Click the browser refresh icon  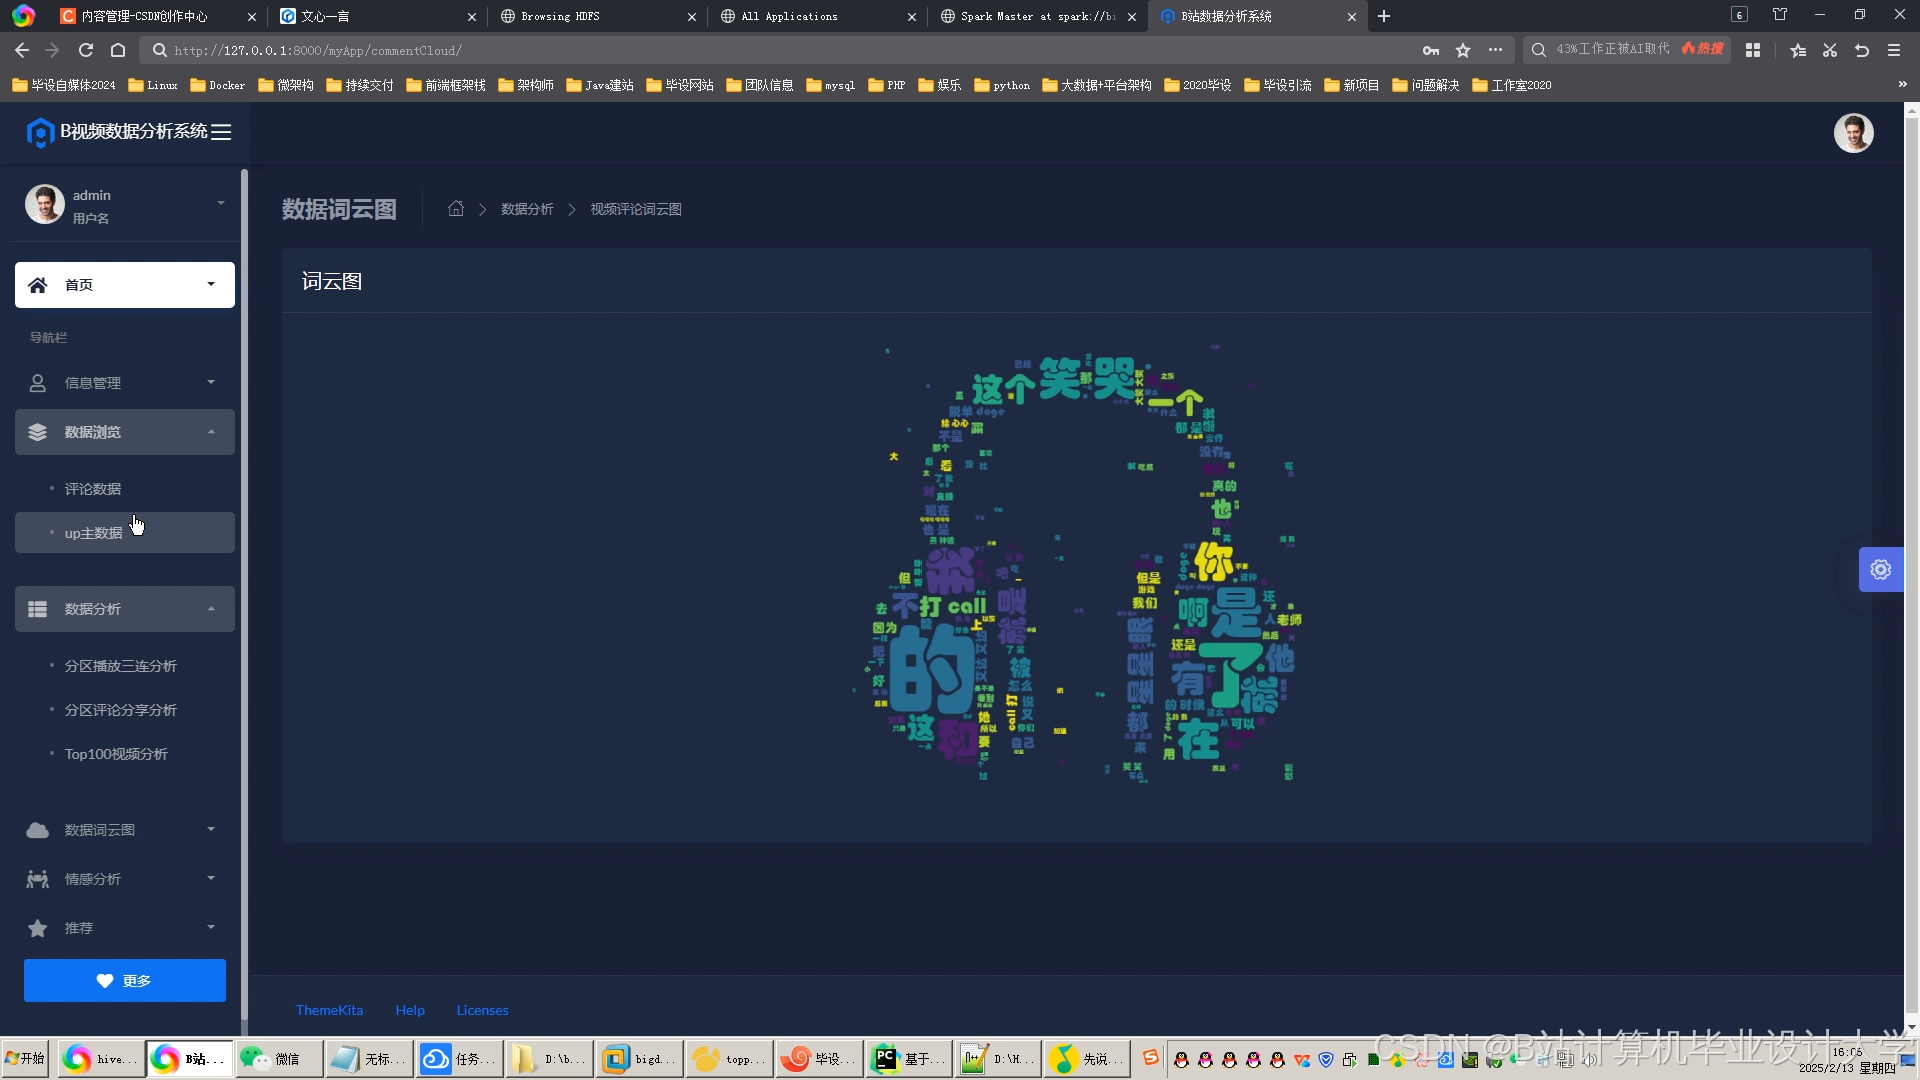coord(86,50)
